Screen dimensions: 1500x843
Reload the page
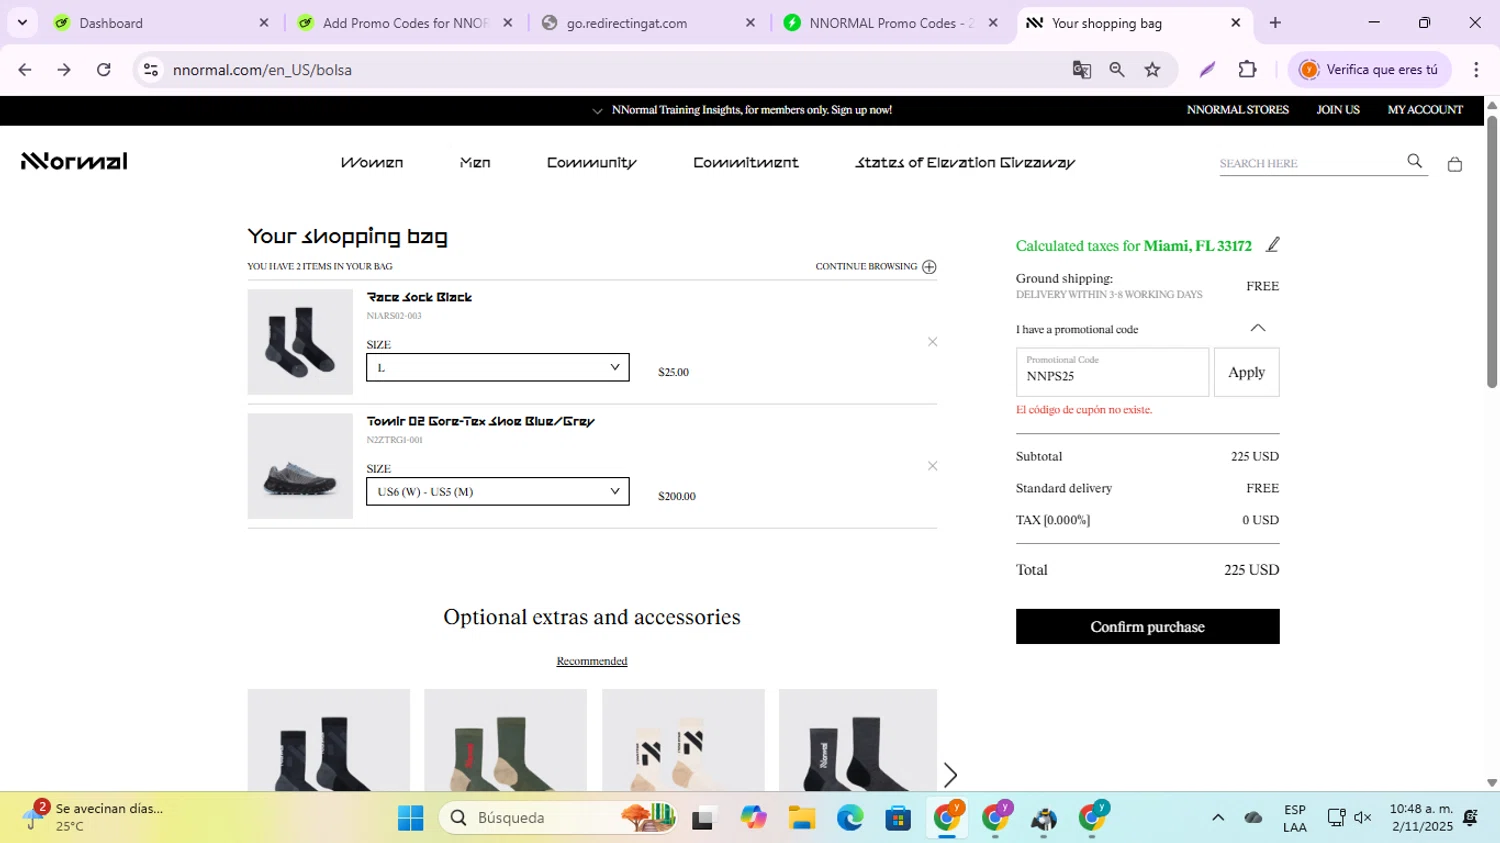(103, 70)
